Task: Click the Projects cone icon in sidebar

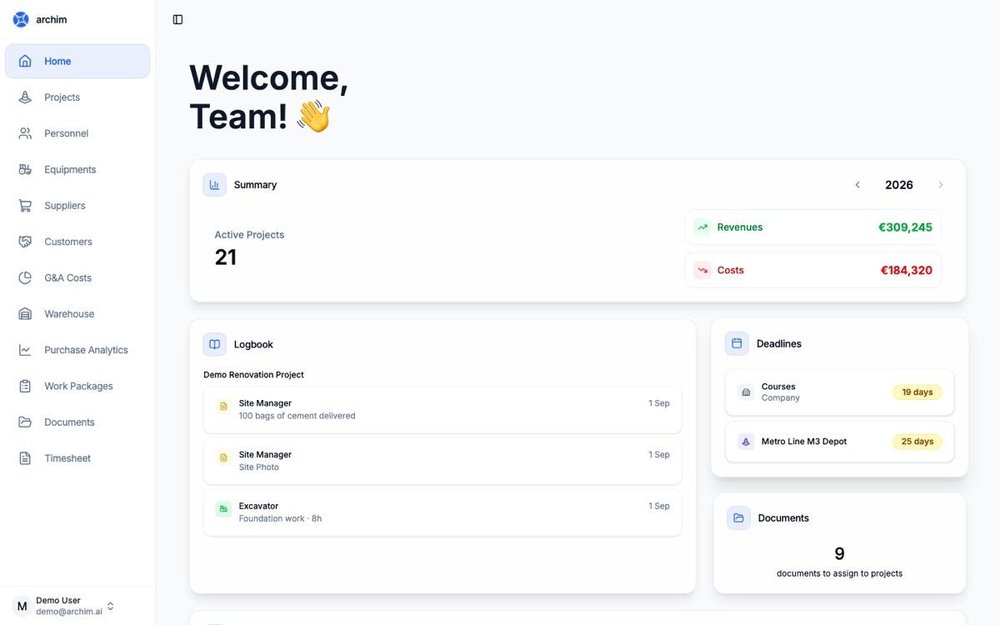Action: pos(25,98)
